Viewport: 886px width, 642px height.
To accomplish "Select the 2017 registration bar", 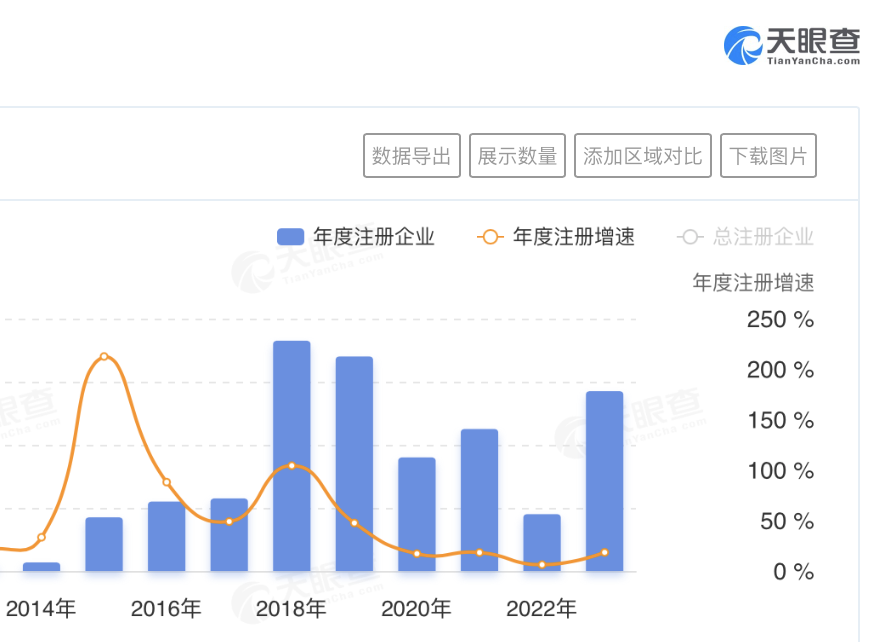I will coord(229,535).
